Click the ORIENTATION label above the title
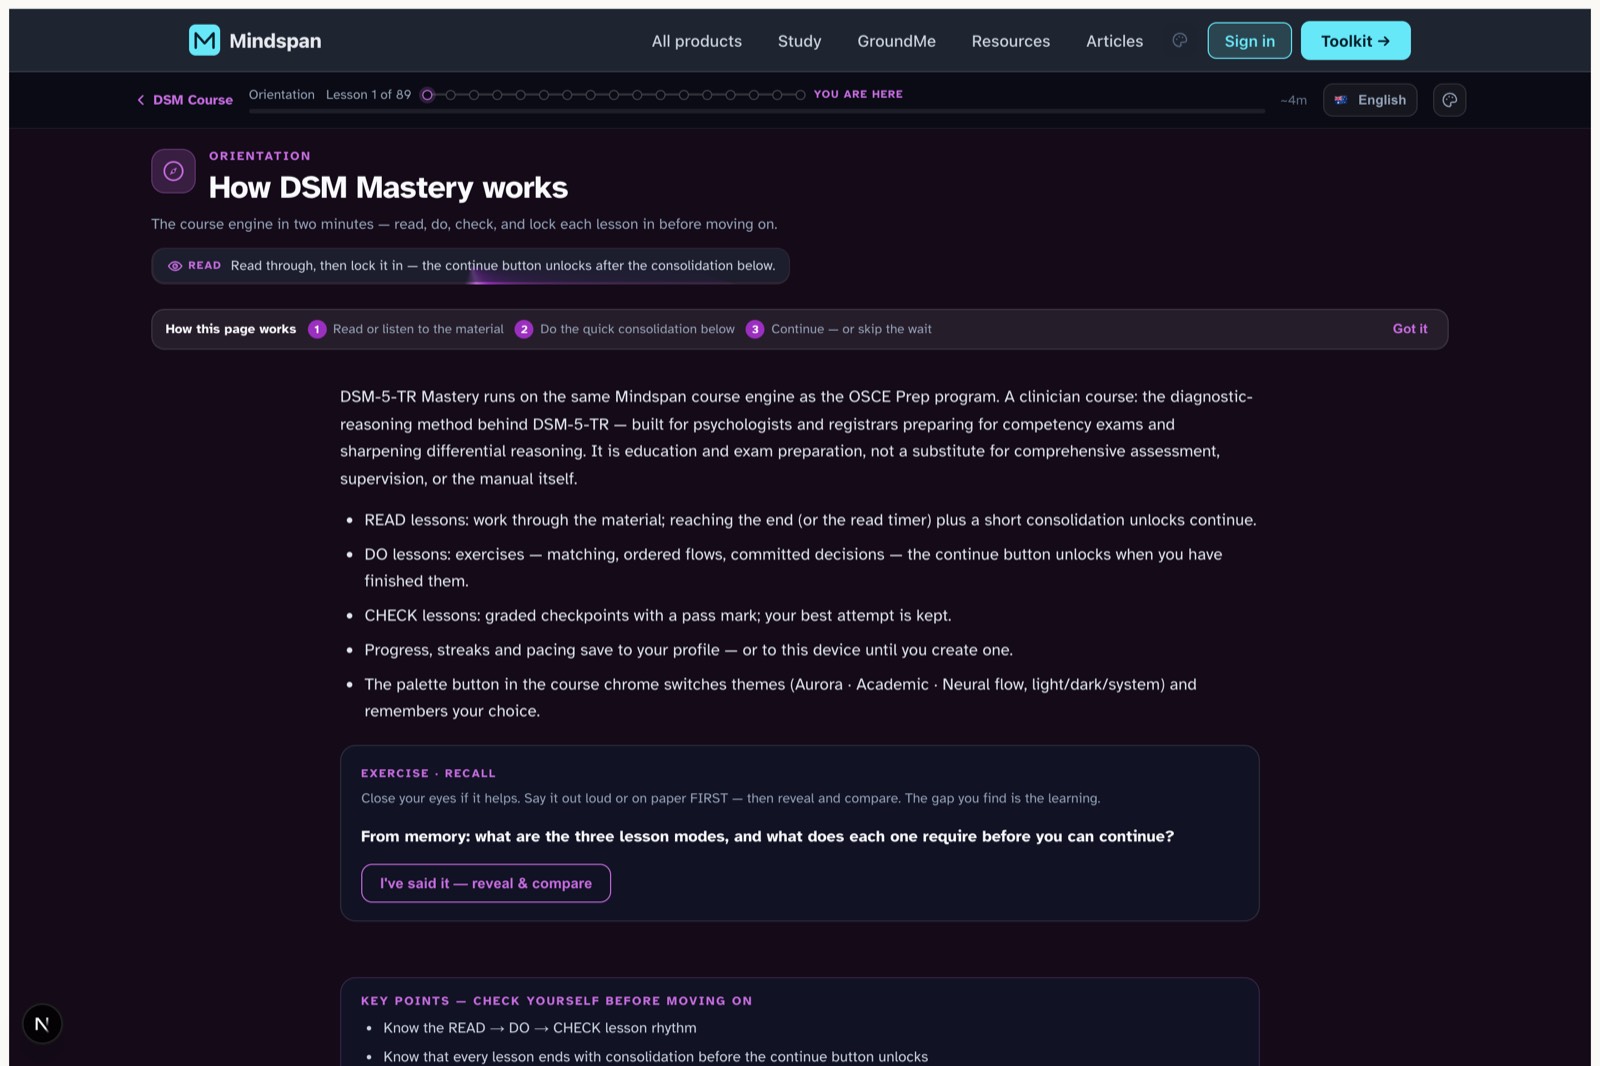The width and height of the screenshot is (1600, 1066). (x=260, y=156)
